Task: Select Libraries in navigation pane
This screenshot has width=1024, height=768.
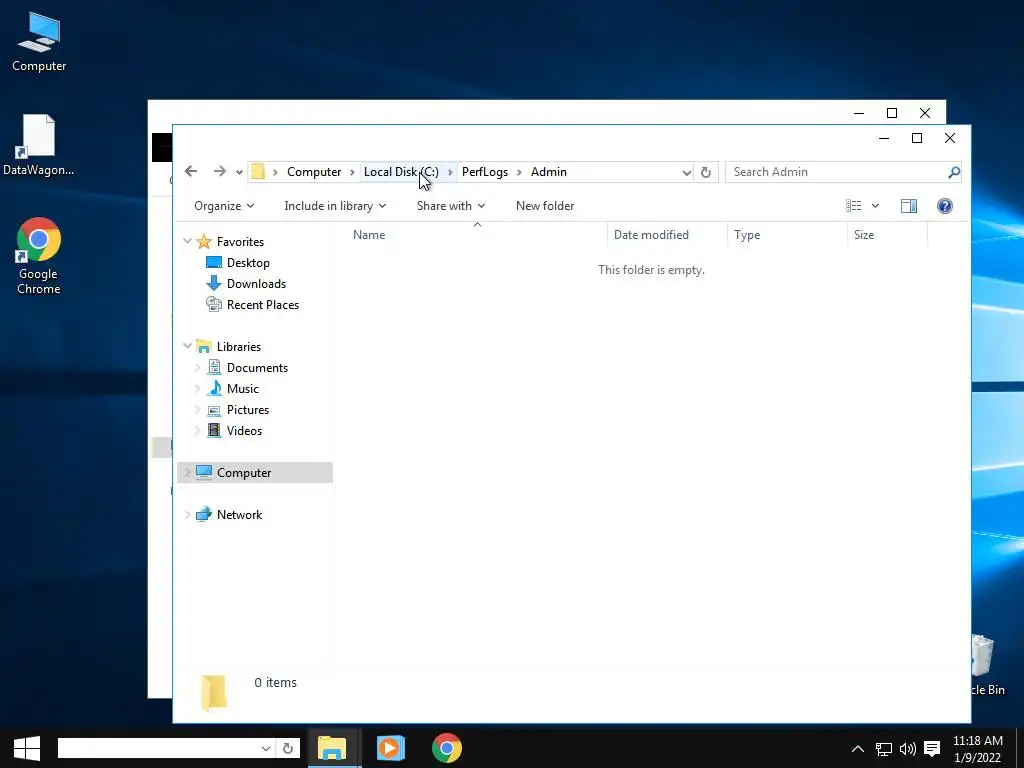Action: click(238, 347)
